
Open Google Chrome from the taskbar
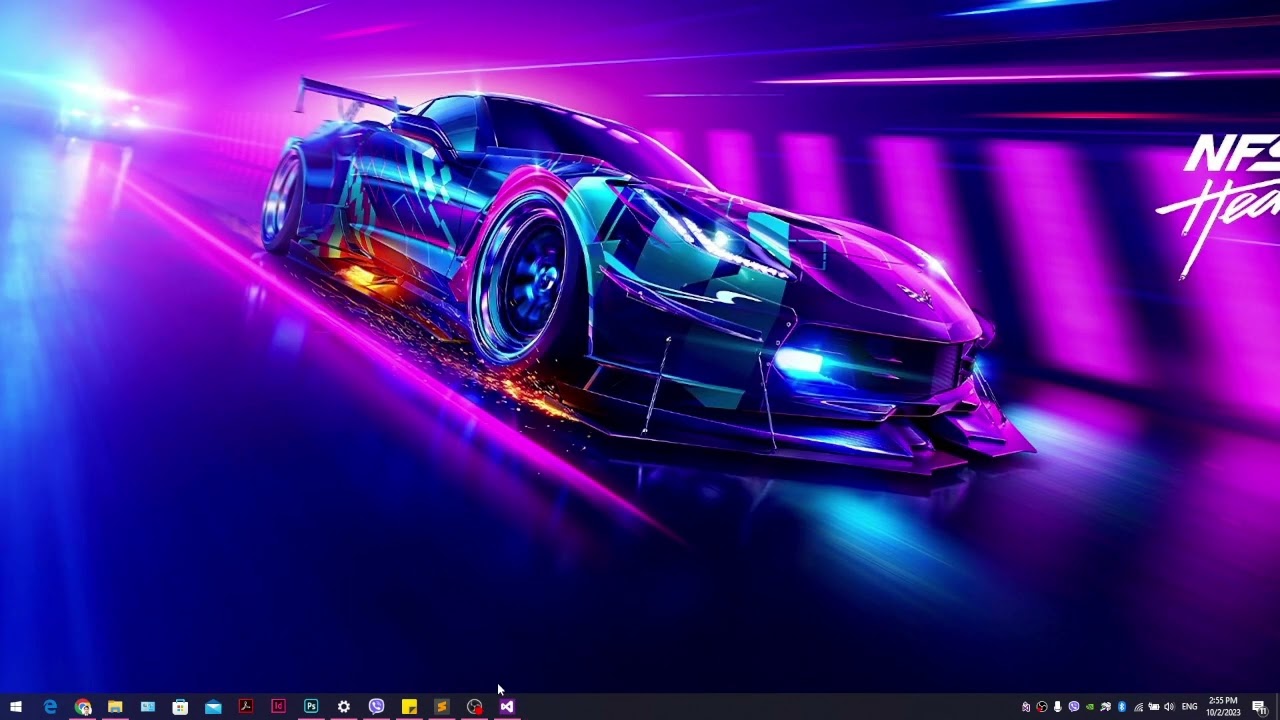(x=82, y=707)
